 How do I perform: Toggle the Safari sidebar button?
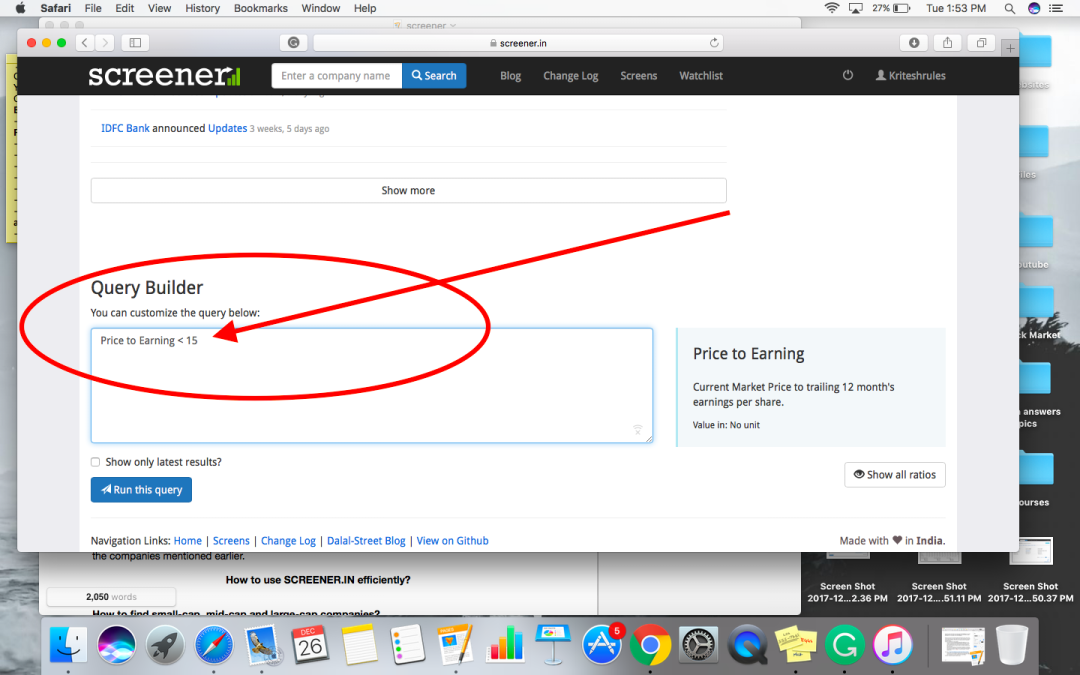point(136,43)
